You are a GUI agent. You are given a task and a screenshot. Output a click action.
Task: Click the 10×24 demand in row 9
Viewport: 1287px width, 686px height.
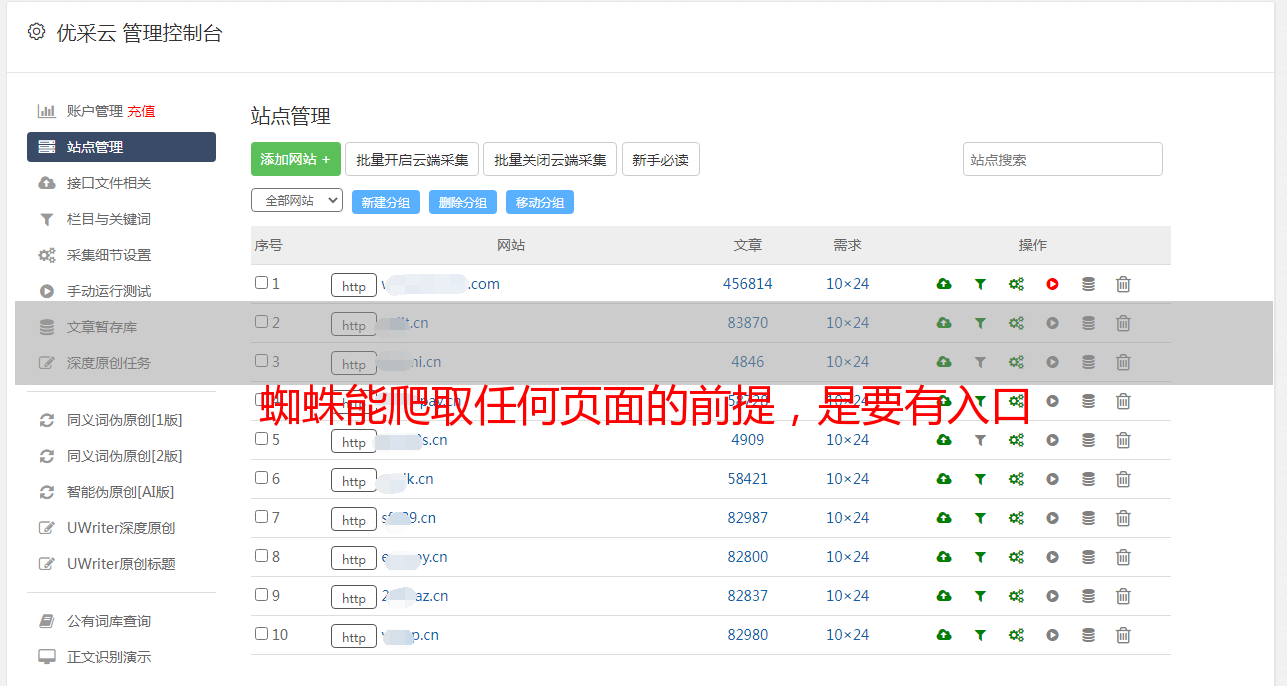(848, 596)
